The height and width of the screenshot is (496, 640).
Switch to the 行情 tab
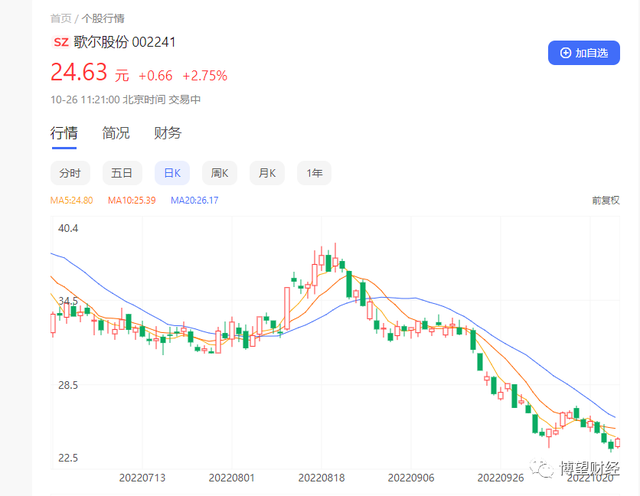tap(64, 133)
